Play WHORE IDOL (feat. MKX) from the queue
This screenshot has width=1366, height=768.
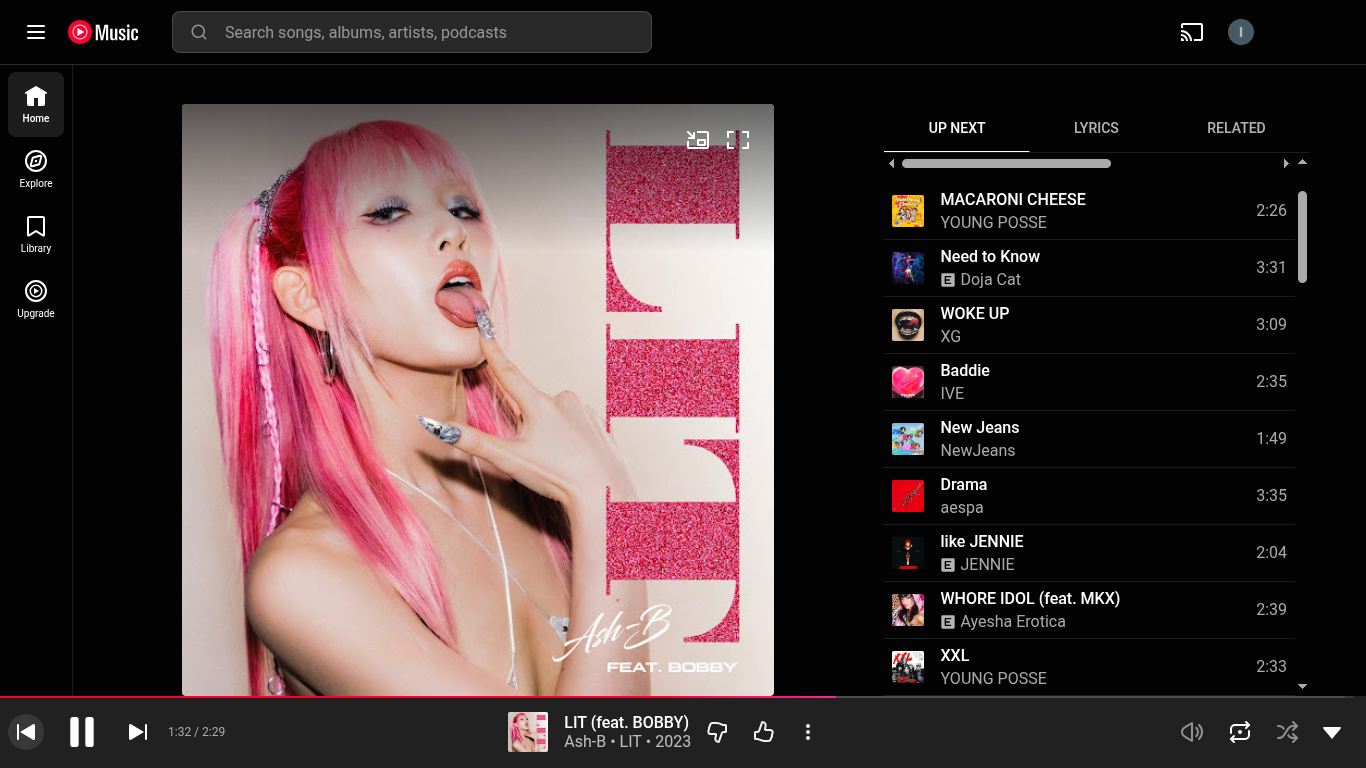coord(1089,610)
